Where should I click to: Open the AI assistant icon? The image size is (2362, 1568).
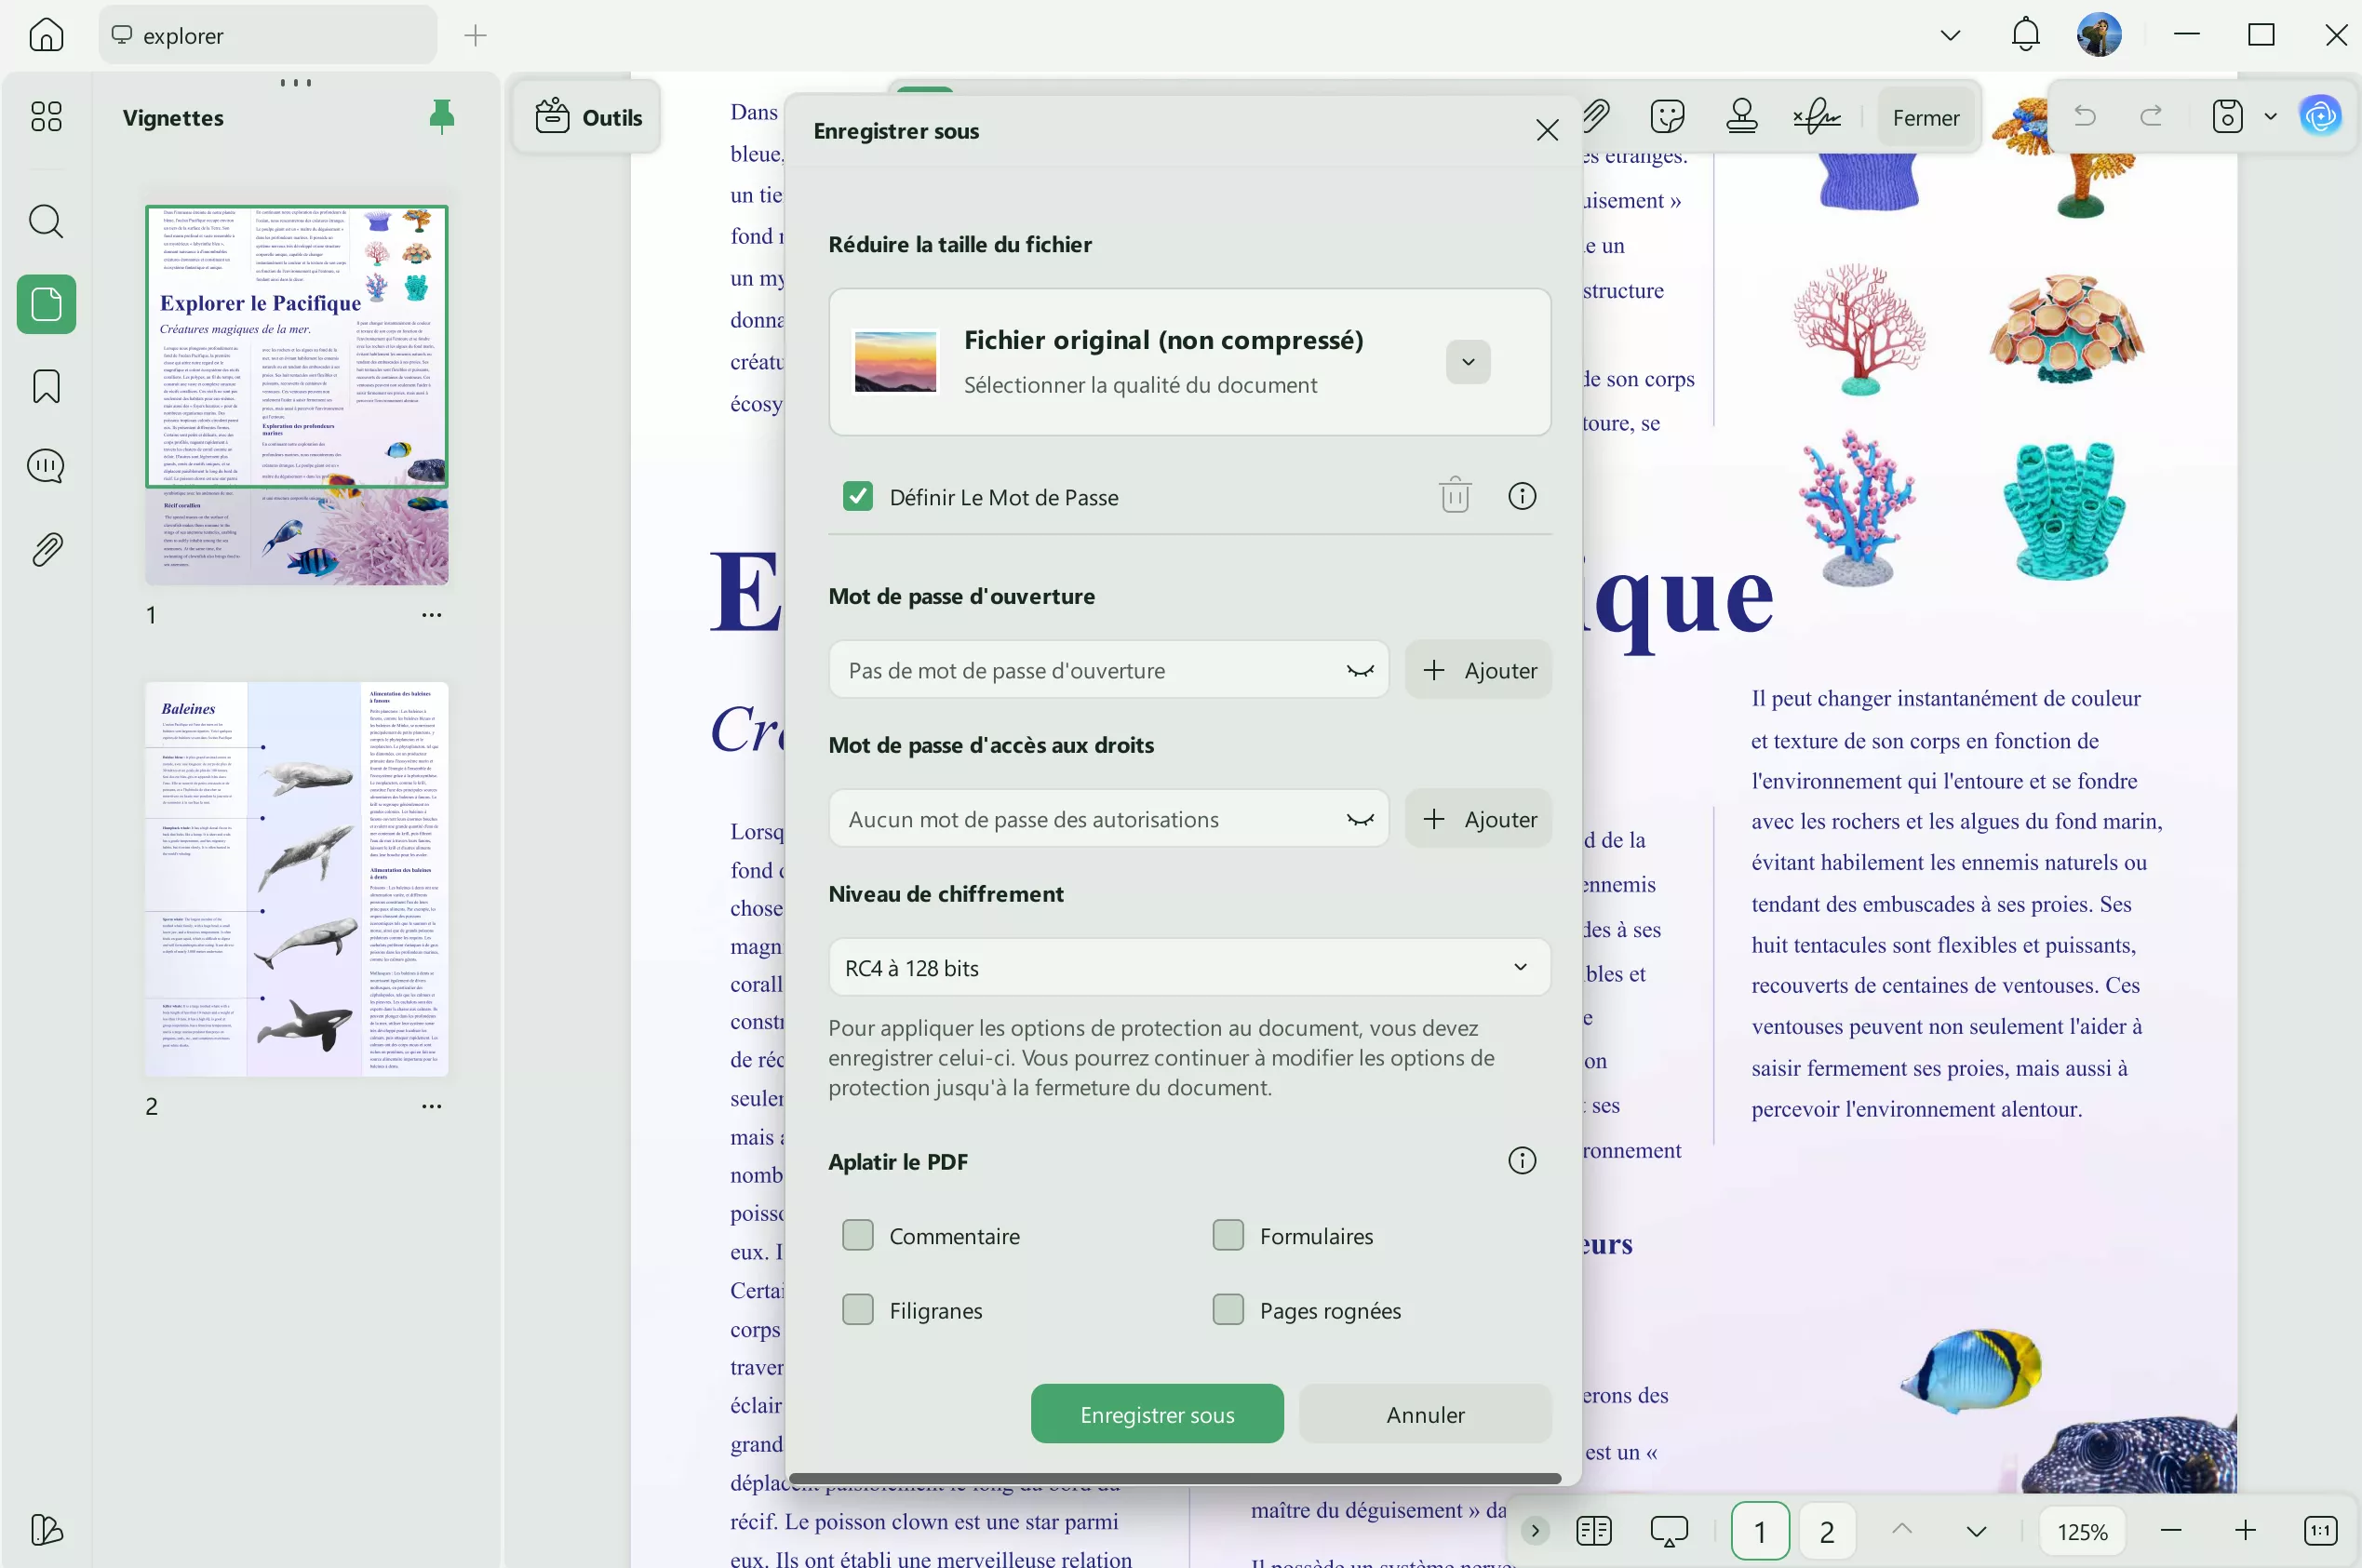pyautogui.click(x=2320, y=117)
